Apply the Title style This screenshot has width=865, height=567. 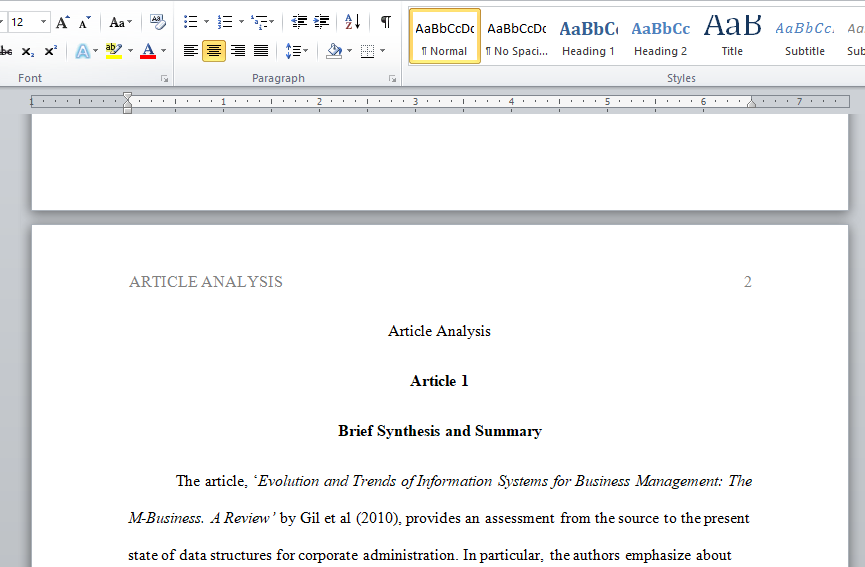coord(733,36)
